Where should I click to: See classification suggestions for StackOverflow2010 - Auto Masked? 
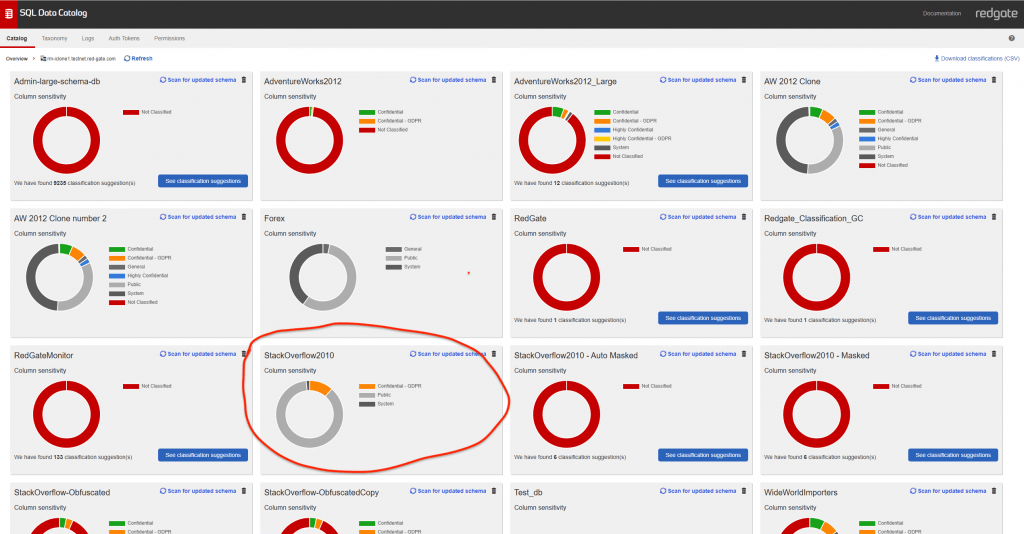(703, 455)
